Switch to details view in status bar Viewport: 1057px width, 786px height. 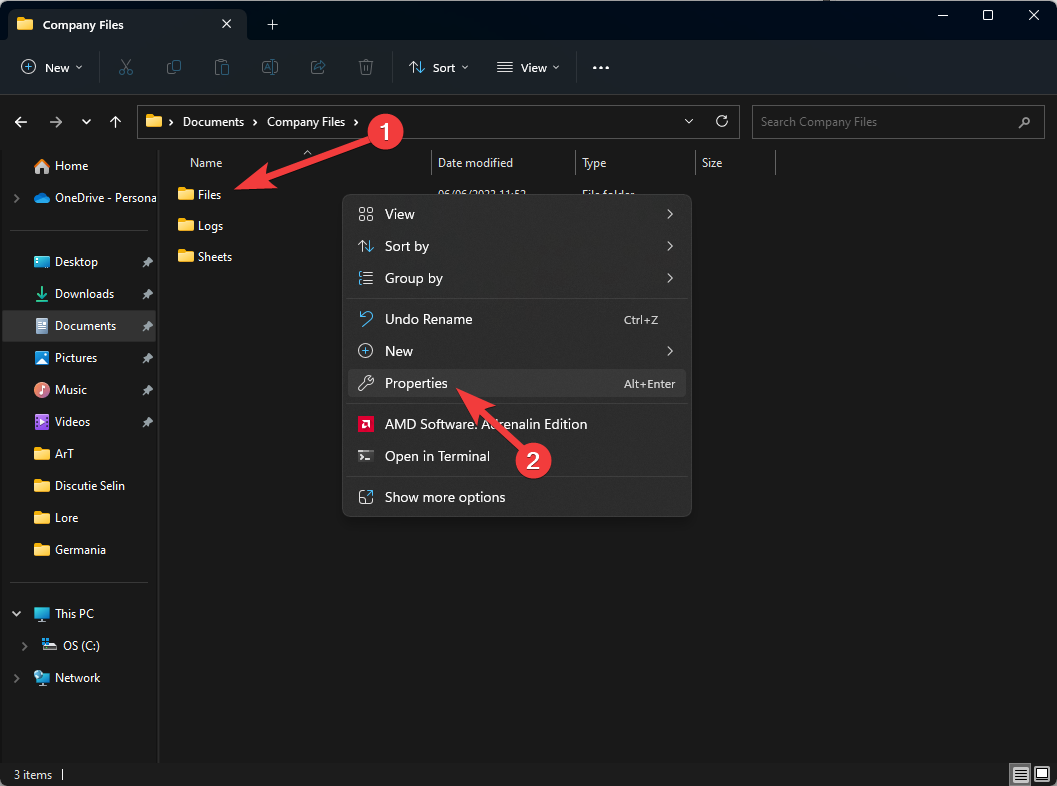click(x=1020, y=774)
